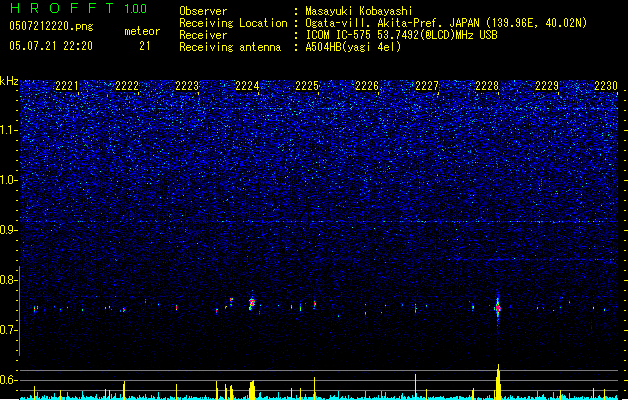Click the 0.9 frequency axis label
Viewport: 629px width, 400px height.
pos(8,230)
